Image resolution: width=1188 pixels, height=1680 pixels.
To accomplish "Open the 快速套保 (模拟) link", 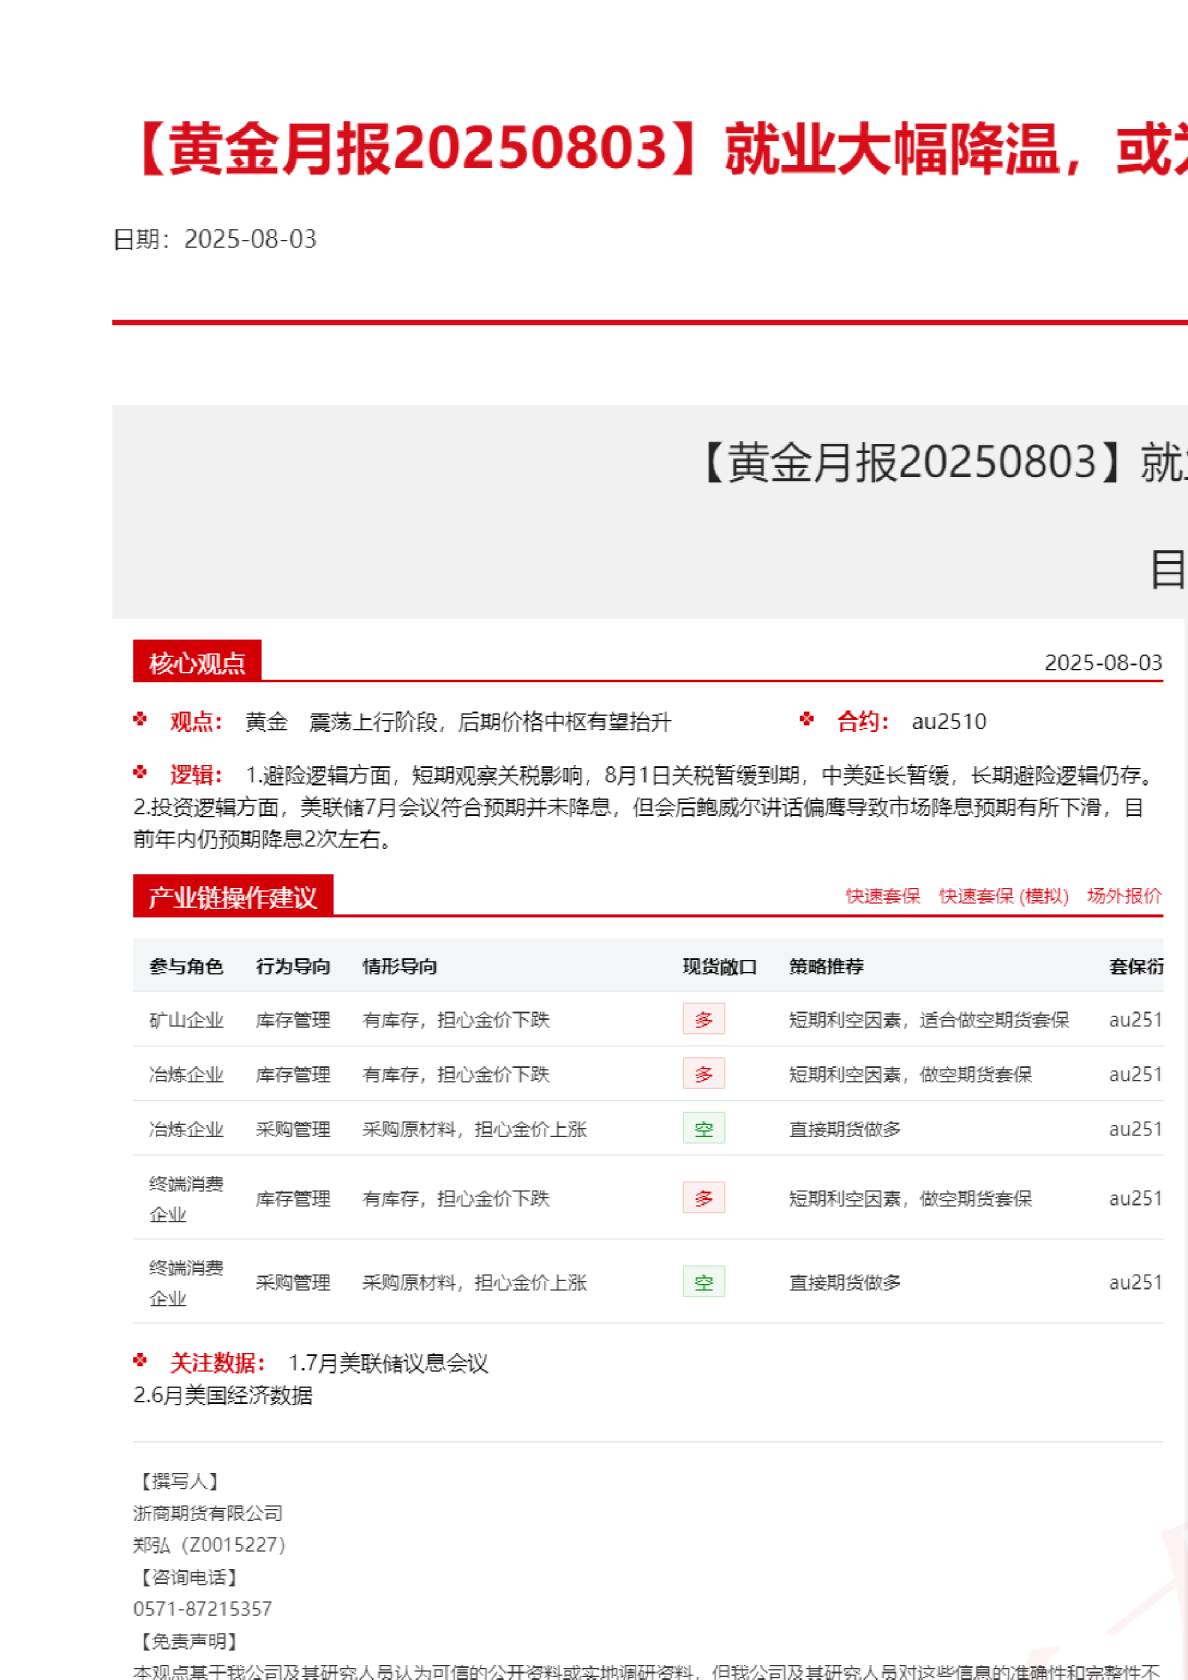I will click(x=1003, y=896).
